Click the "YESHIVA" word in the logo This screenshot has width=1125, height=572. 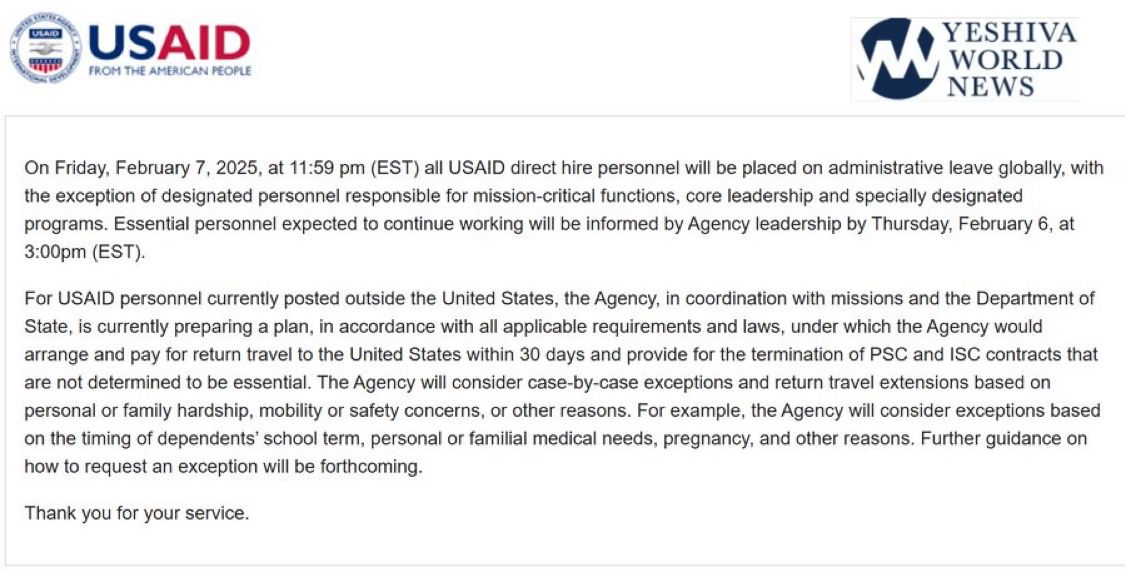[1010, 33]
